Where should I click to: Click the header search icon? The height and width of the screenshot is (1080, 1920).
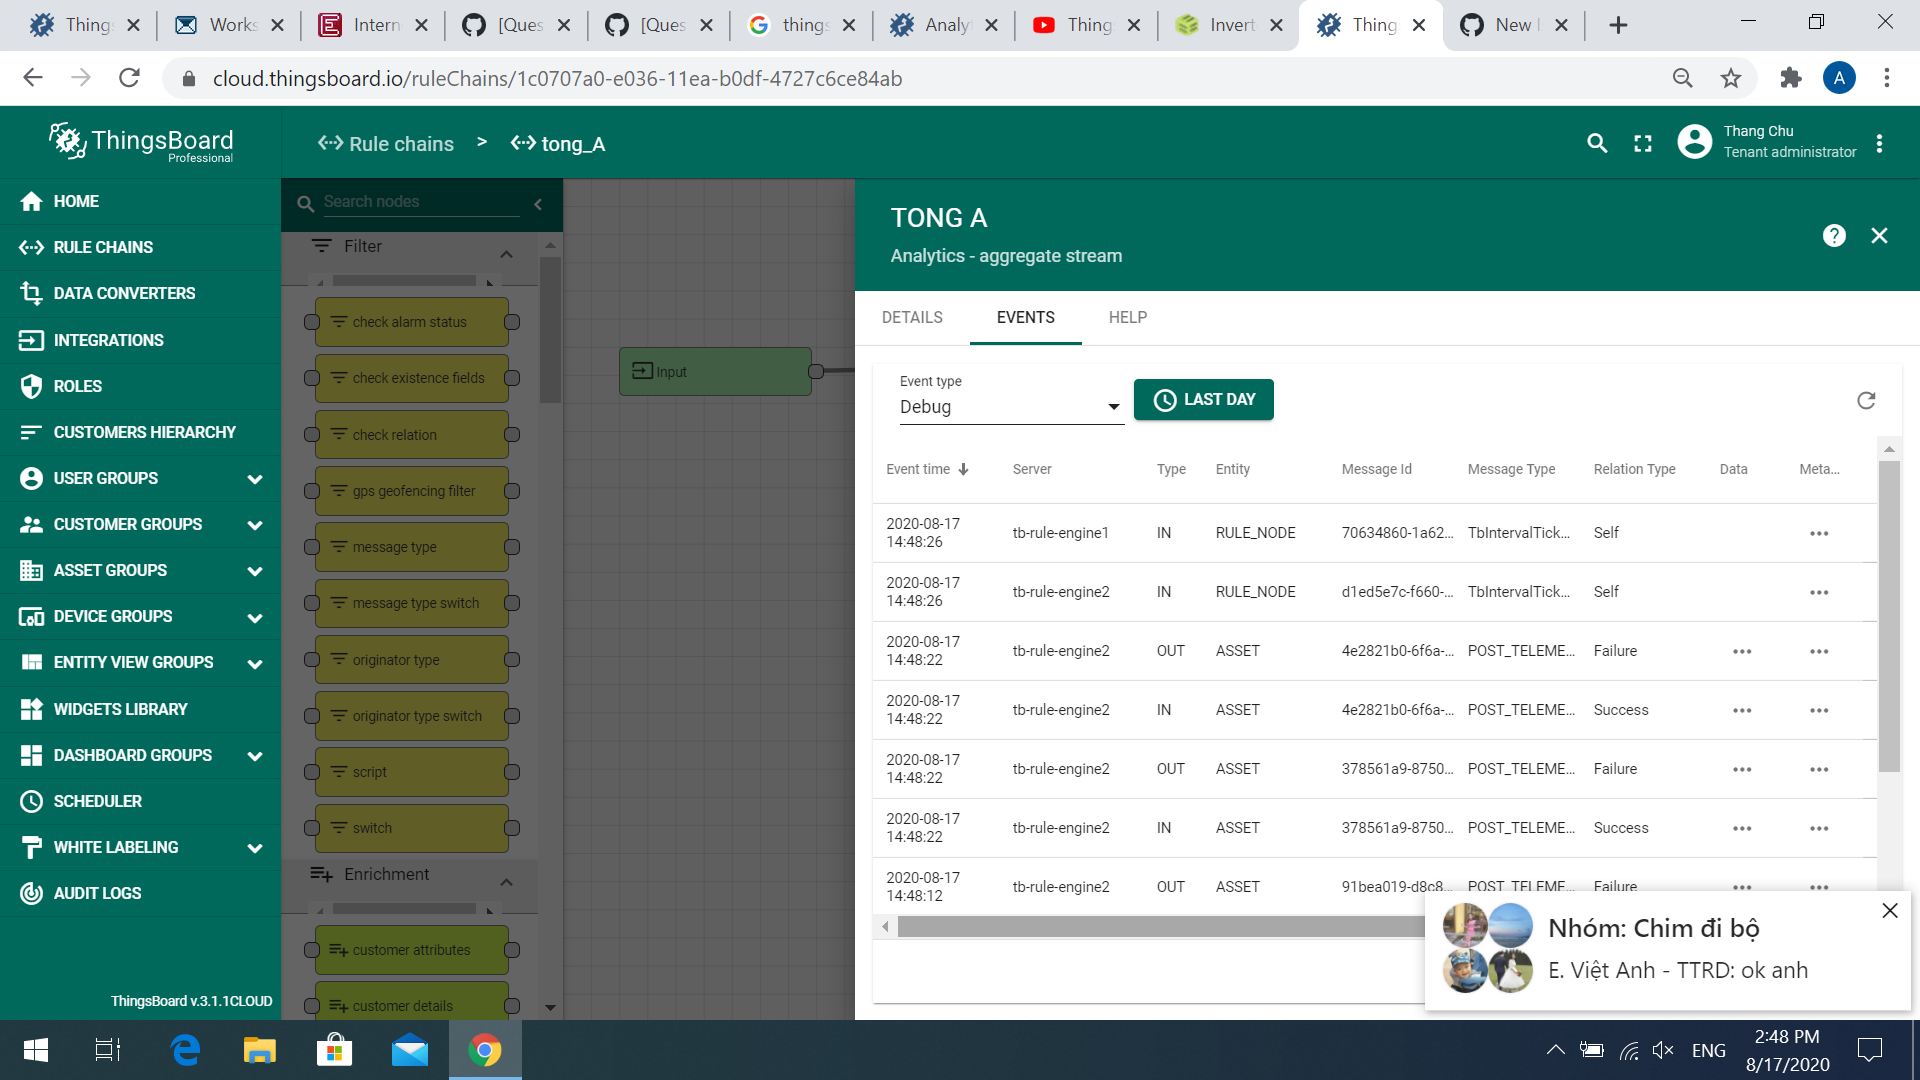coord(1597,144)
